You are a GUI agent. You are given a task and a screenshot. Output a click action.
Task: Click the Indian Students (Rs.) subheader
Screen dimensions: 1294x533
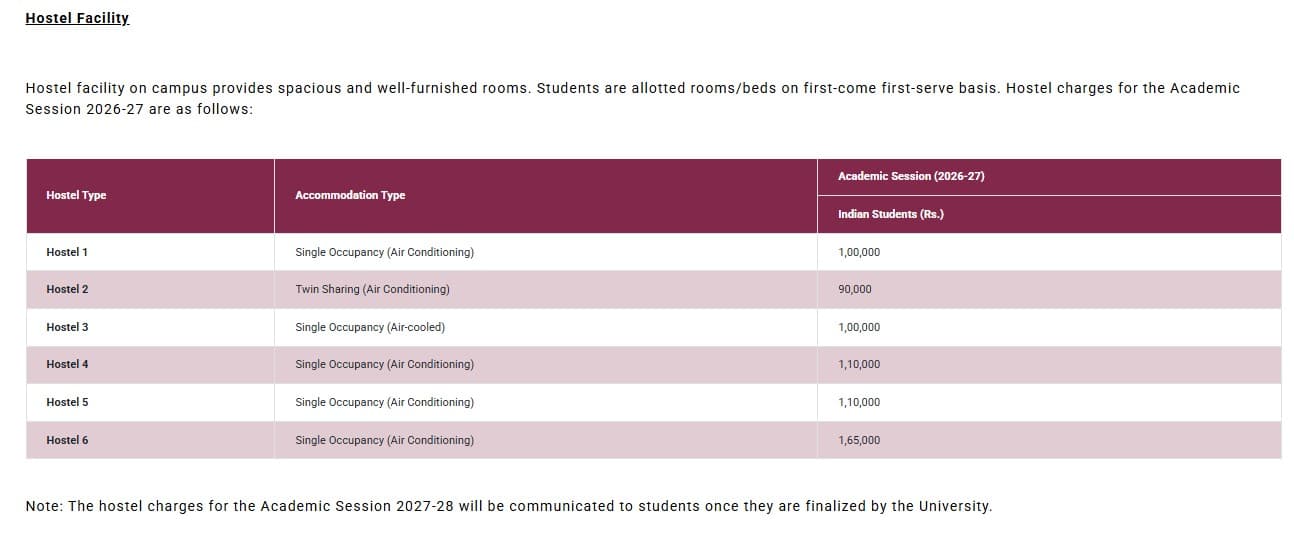[x=890, y=214]
